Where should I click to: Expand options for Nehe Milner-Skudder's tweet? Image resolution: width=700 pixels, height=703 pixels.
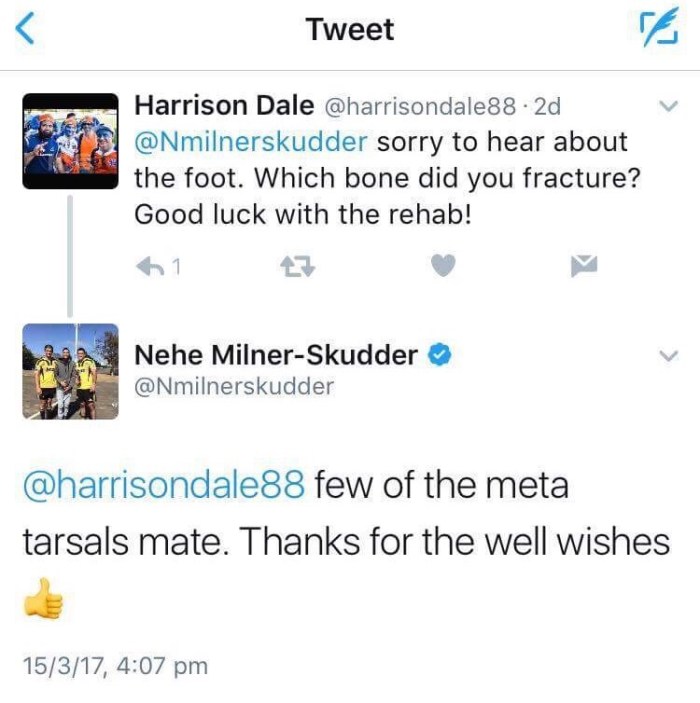click(x=671, y=355)
